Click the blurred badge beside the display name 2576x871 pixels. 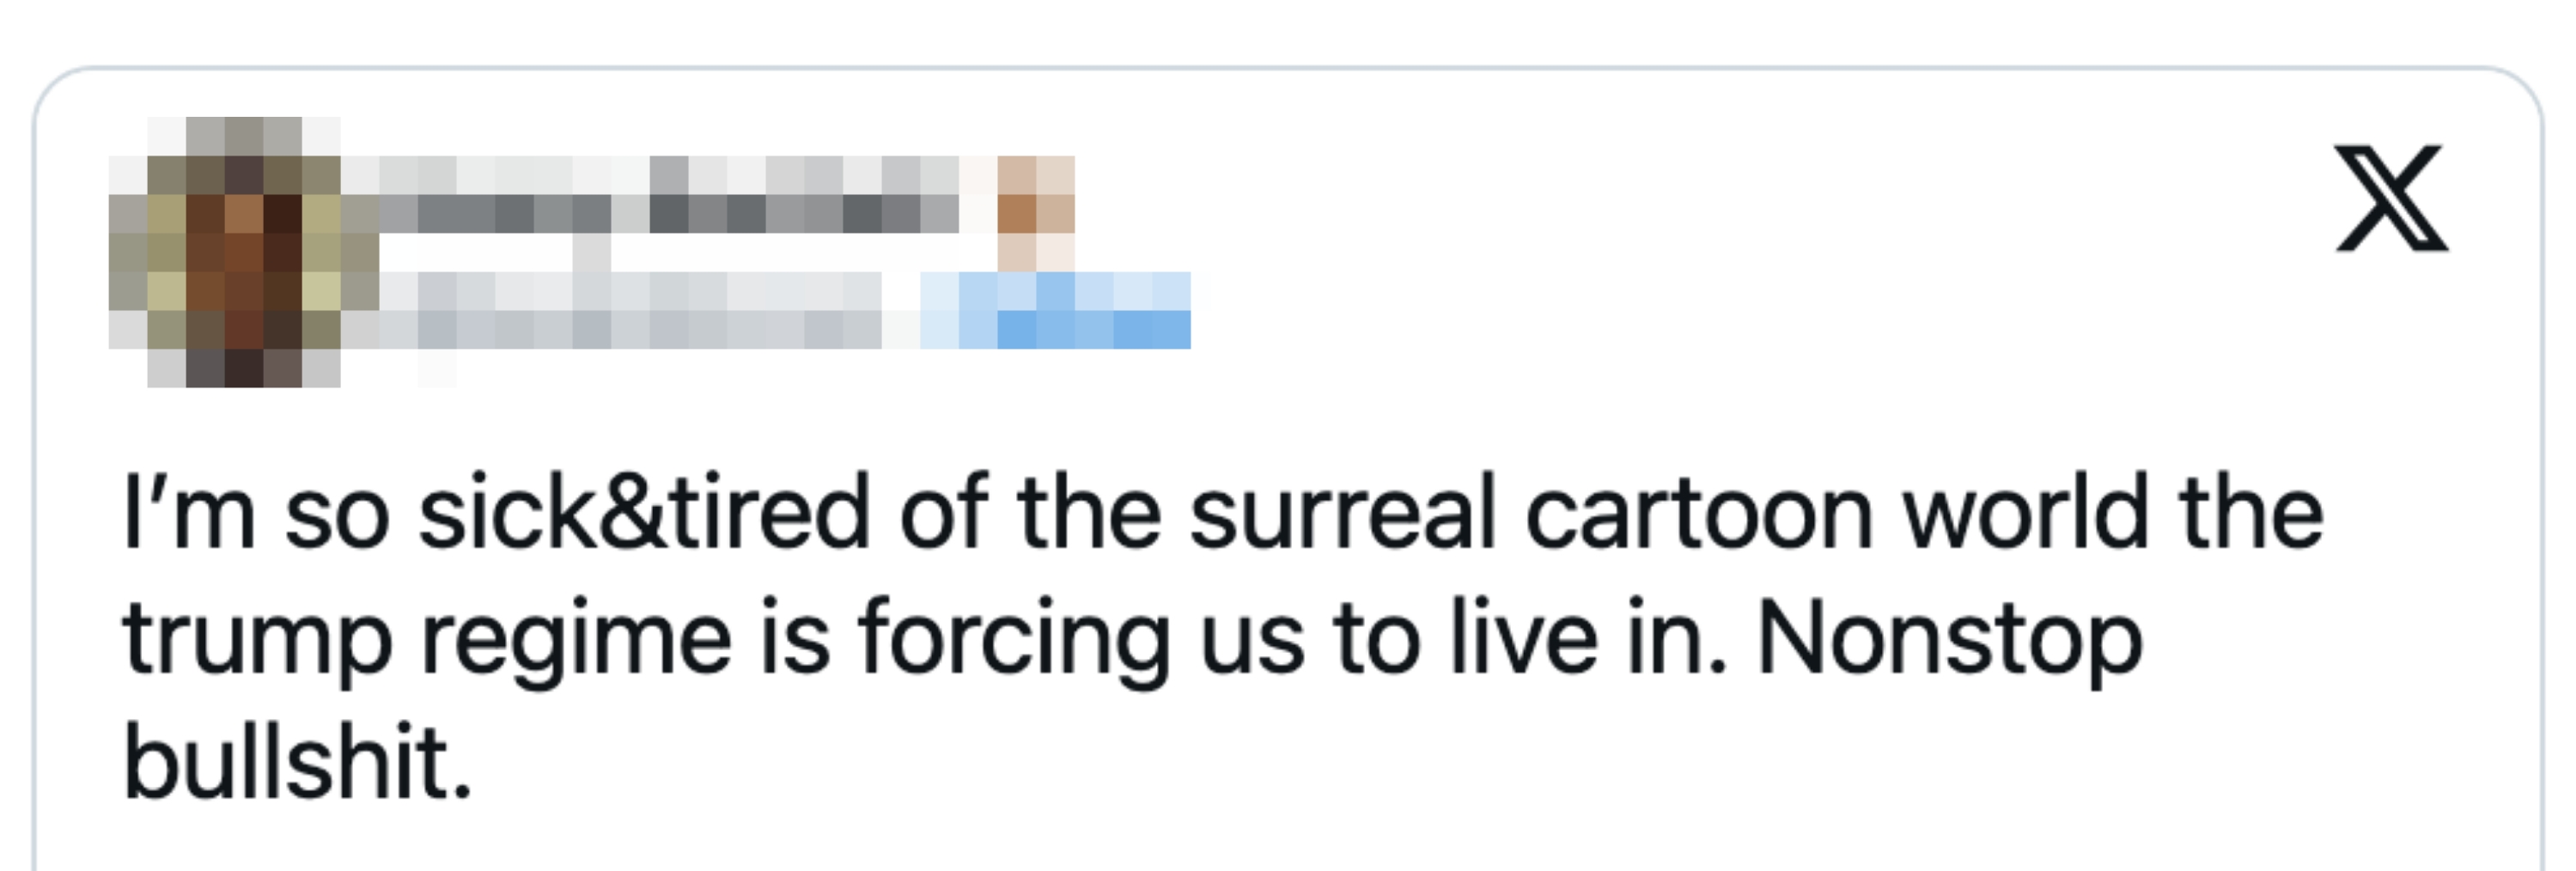[x=1036, y=212]
